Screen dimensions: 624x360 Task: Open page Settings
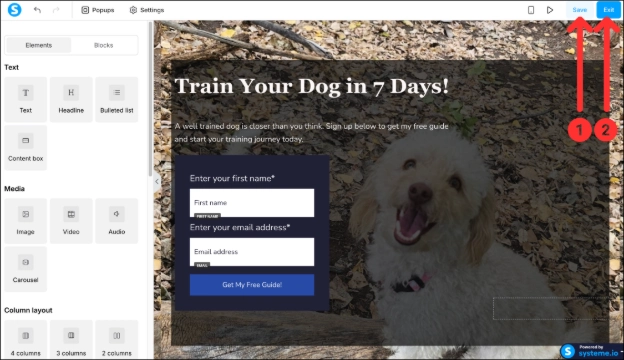click(147, 10)
